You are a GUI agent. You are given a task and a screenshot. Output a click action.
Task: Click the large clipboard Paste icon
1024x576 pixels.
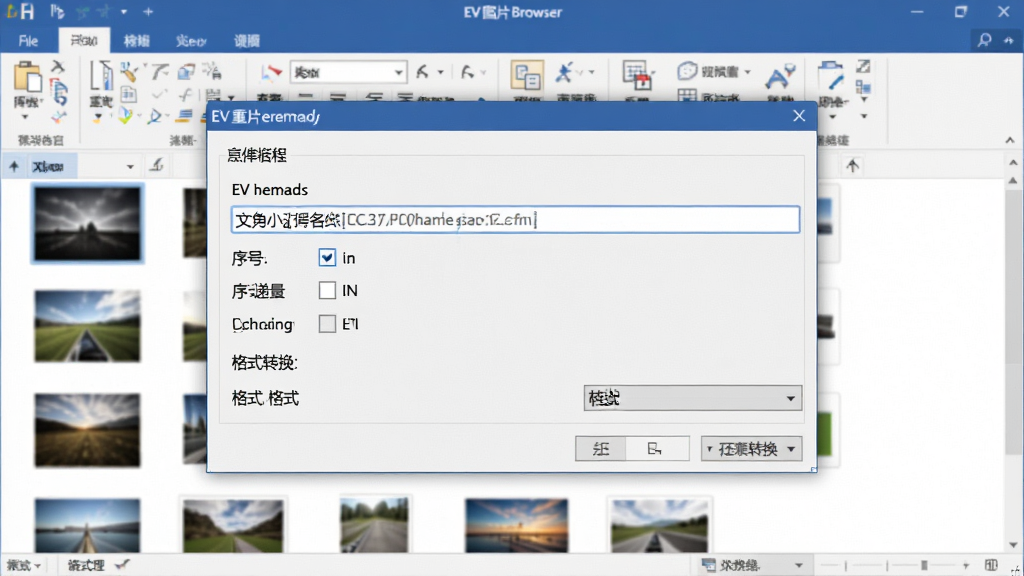pyautogui.click(x=27, y=77)
